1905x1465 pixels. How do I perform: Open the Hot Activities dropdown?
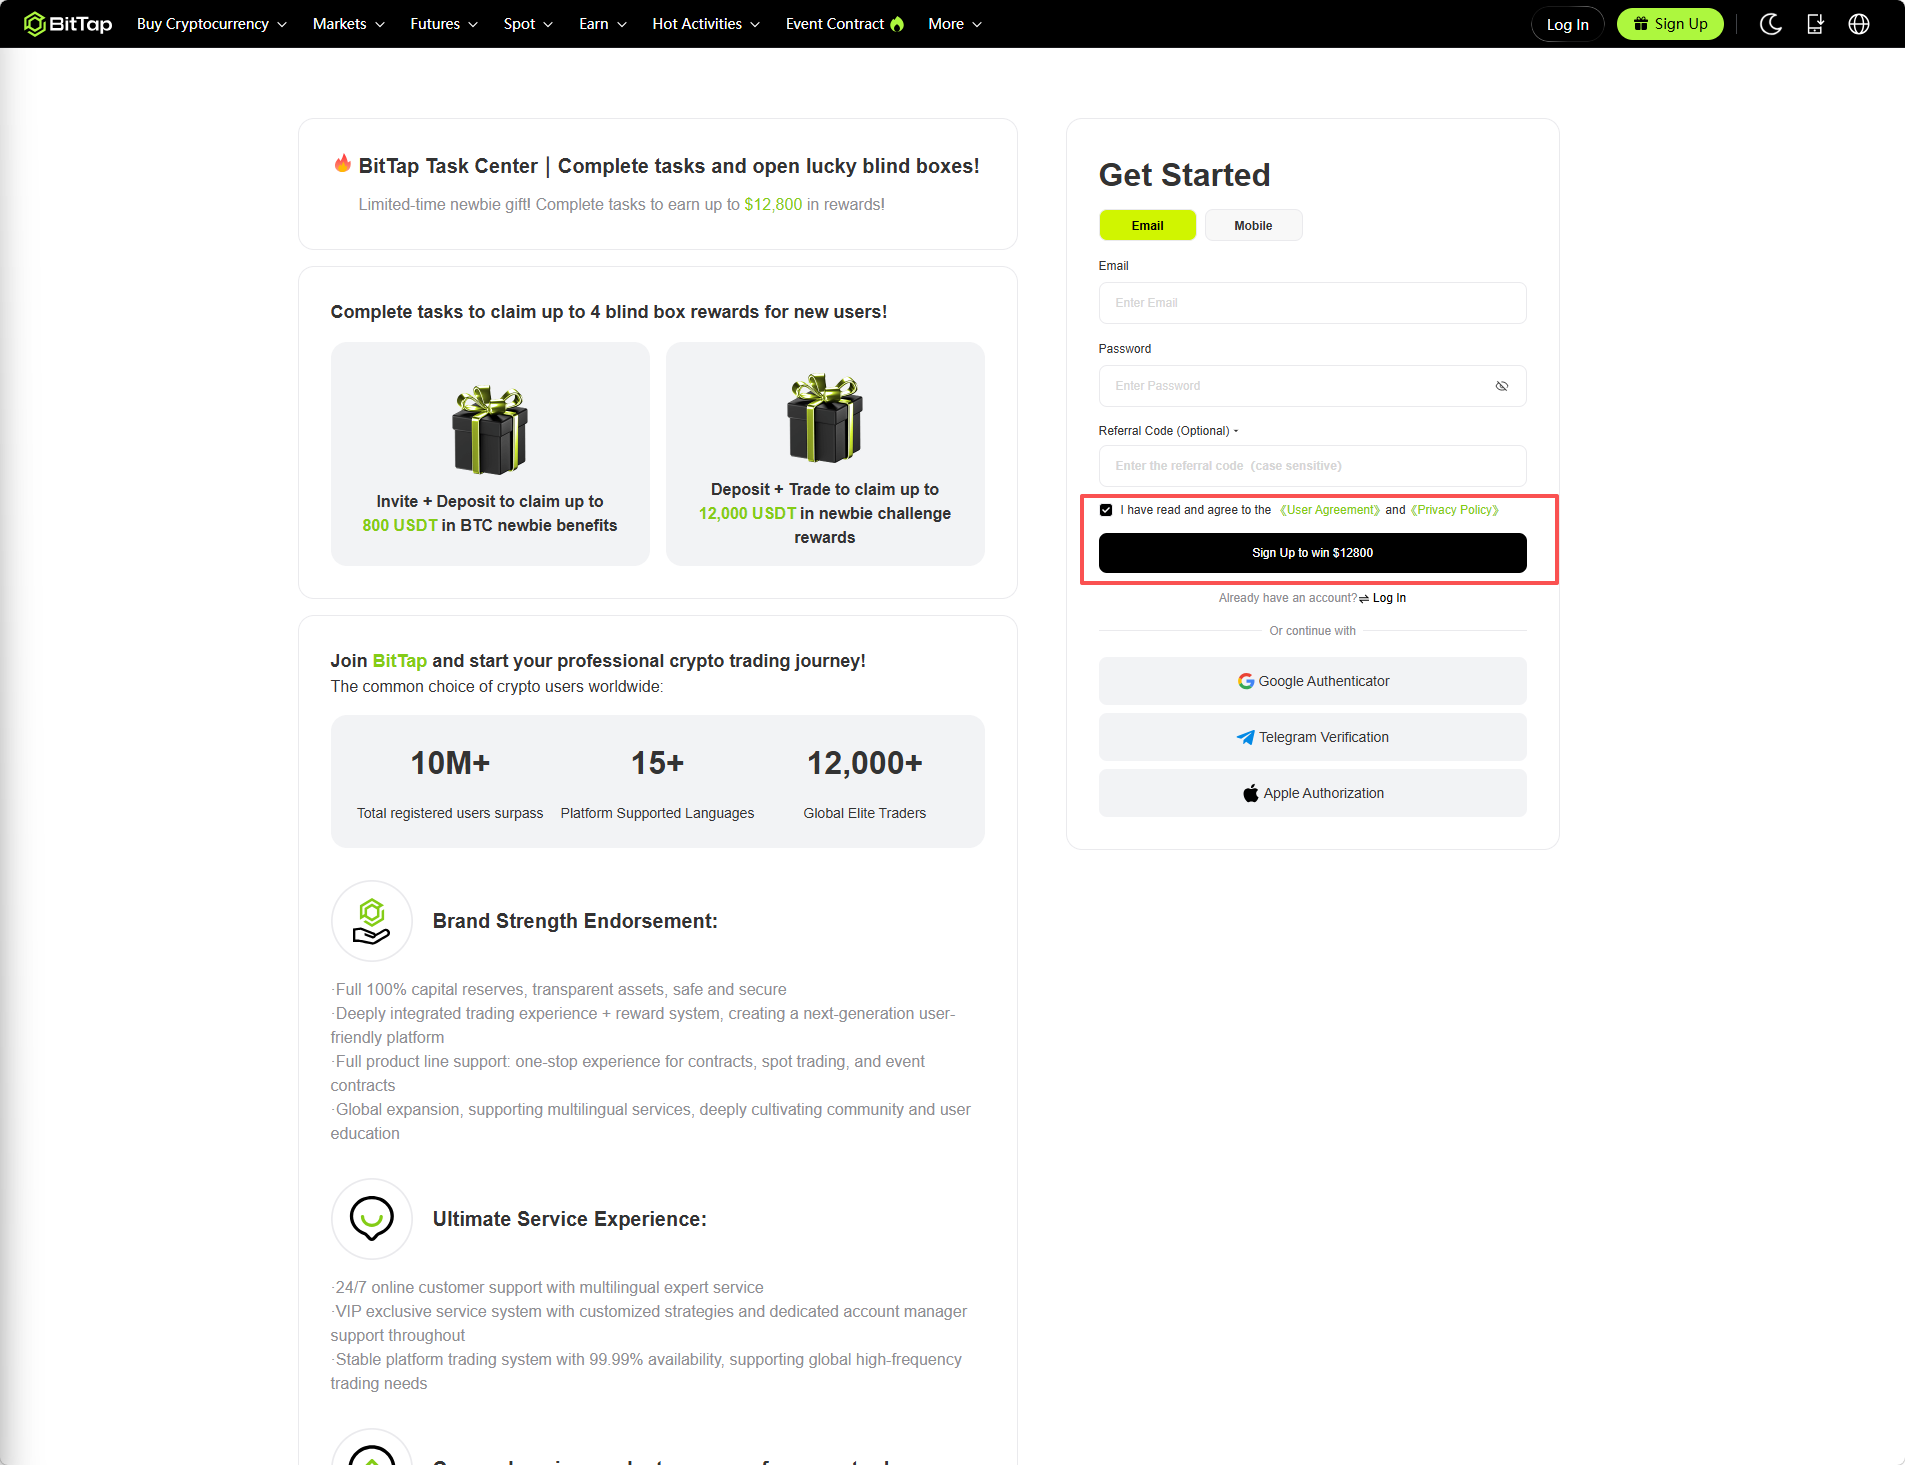click(x=706, y=24)
